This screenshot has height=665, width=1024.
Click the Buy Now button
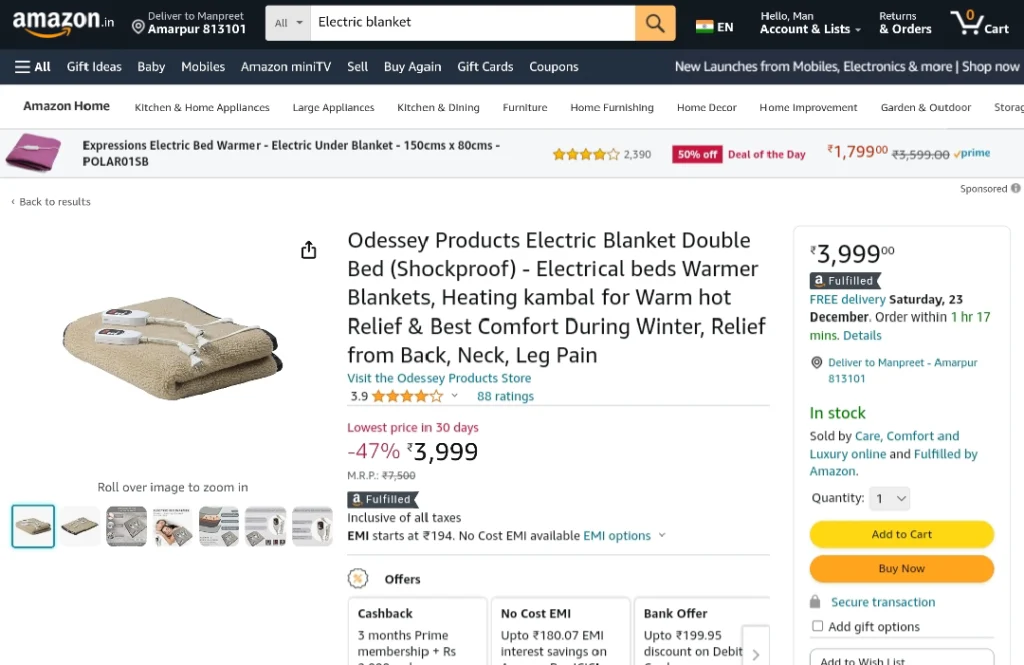[x=901, y=568]
